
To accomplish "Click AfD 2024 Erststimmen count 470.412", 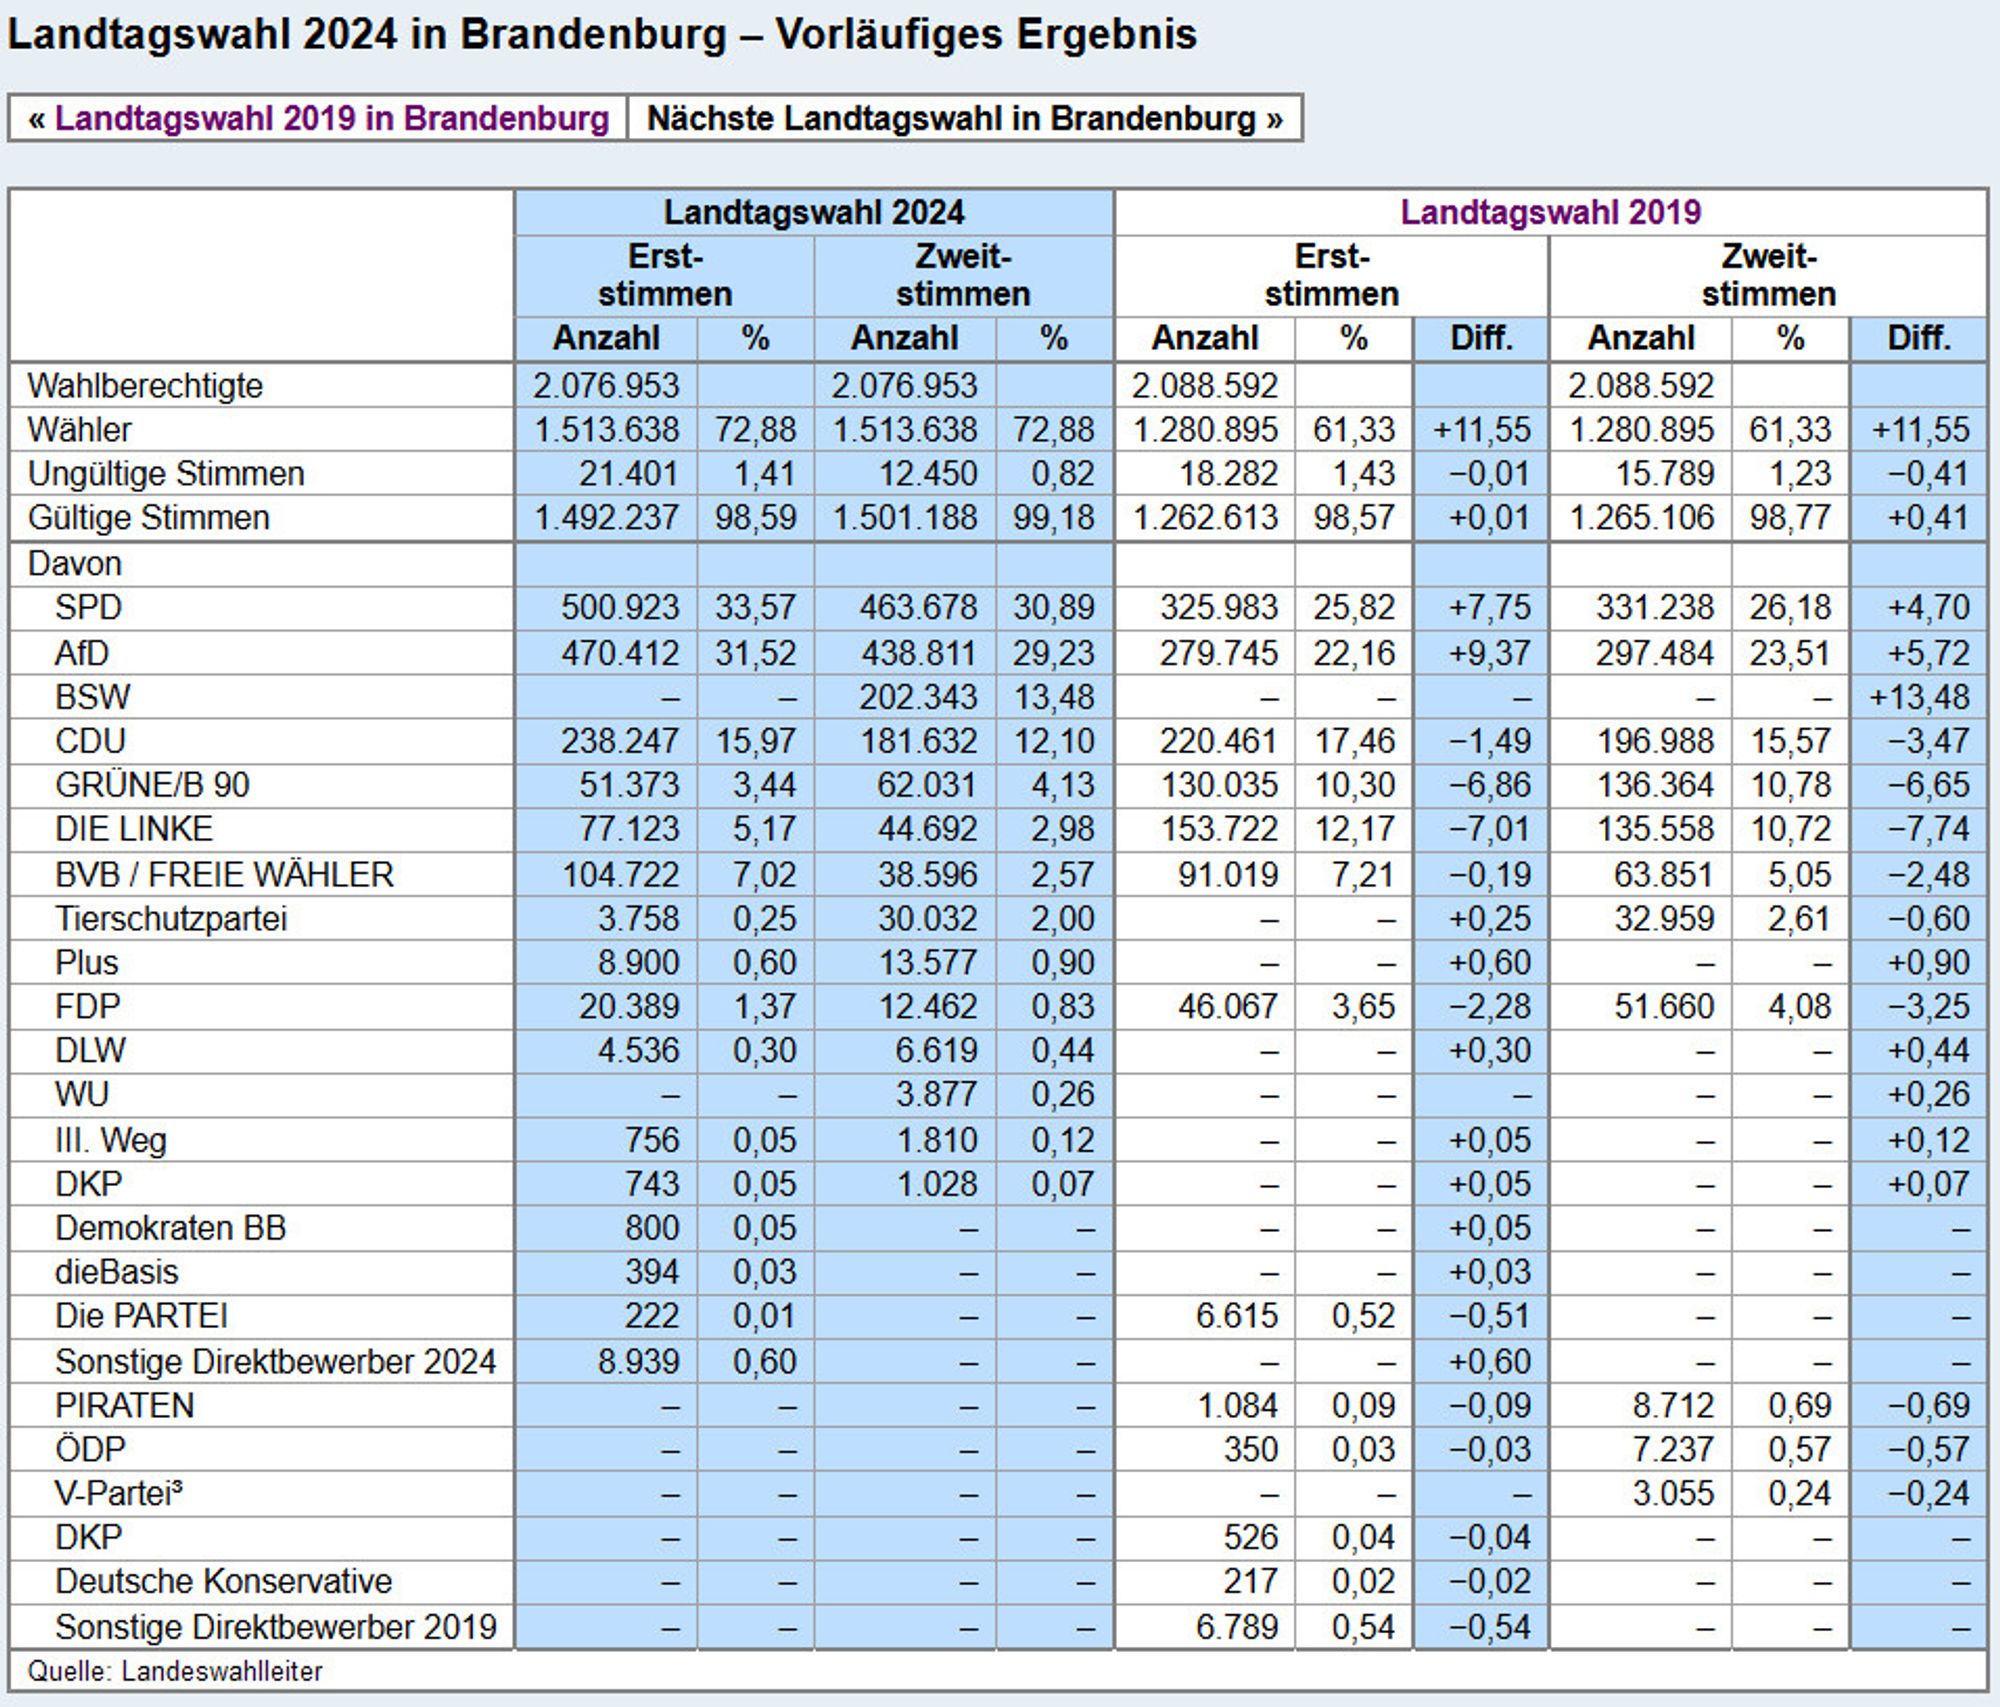I will point(619,652).
